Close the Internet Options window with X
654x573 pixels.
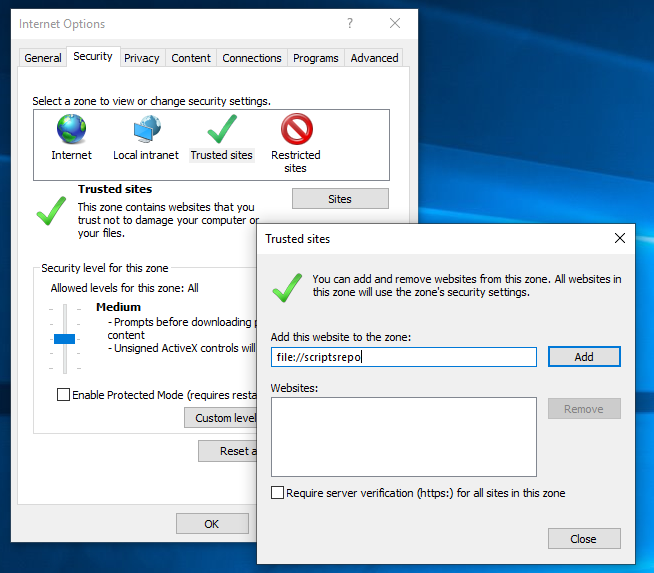395,23
